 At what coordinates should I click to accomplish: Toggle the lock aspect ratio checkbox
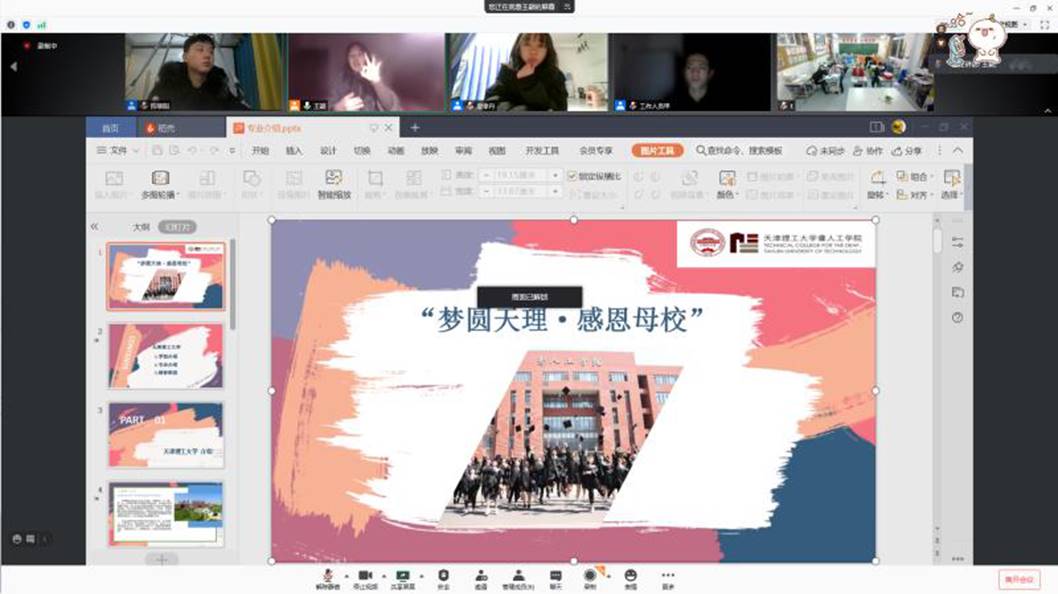point(572,176)
